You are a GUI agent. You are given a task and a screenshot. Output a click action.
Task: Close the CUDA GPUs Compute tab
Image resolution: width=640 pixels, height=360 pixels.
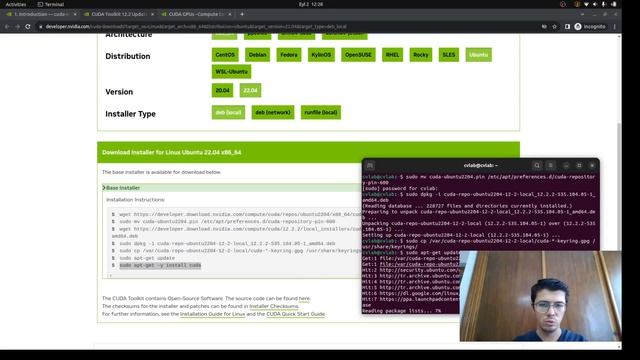230,14
